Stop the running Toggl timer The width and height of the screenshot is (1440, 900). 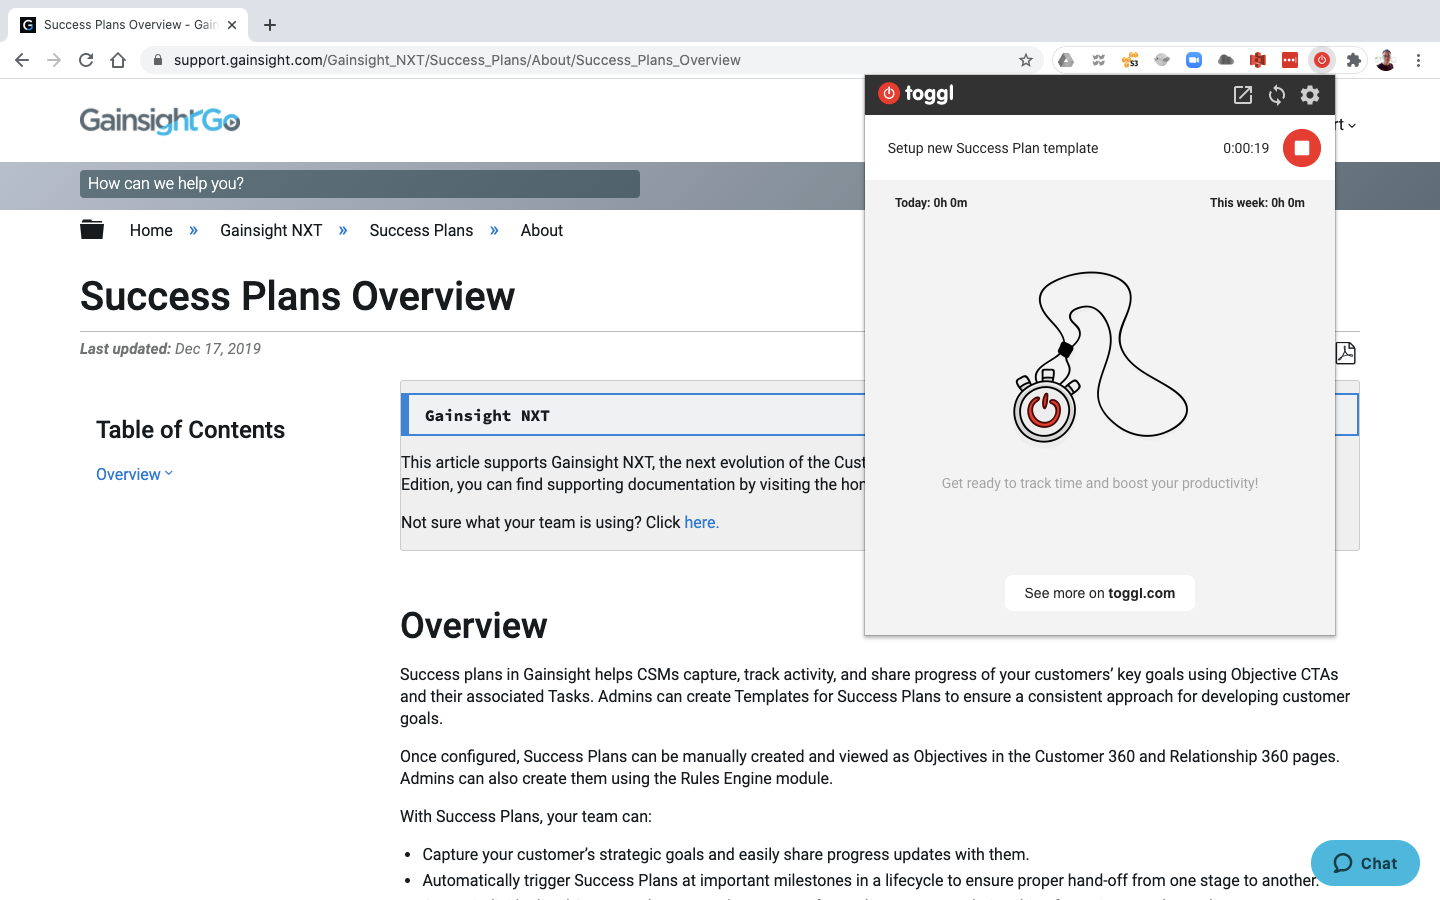click(1301, 148)
